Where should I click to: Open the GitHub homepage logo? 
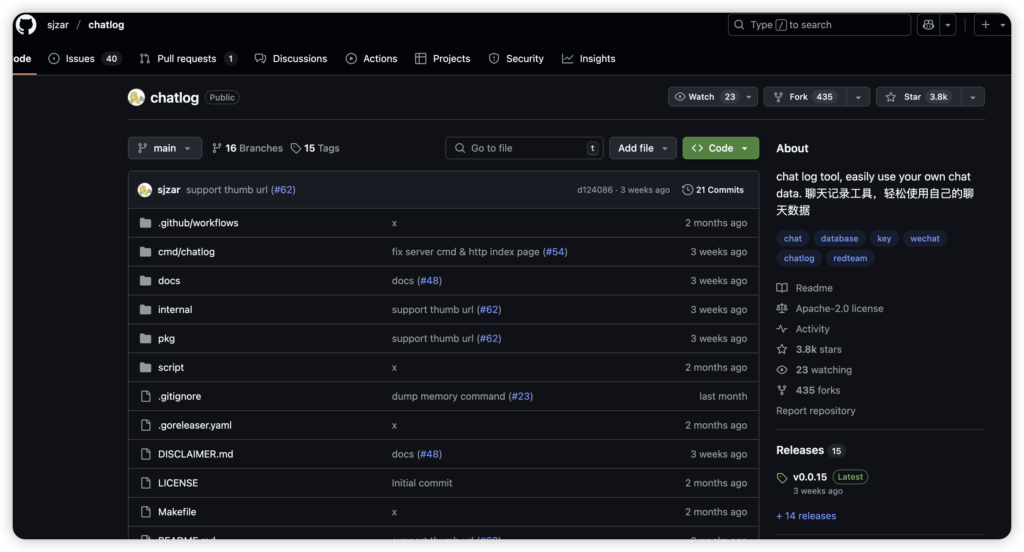(26, 25)
